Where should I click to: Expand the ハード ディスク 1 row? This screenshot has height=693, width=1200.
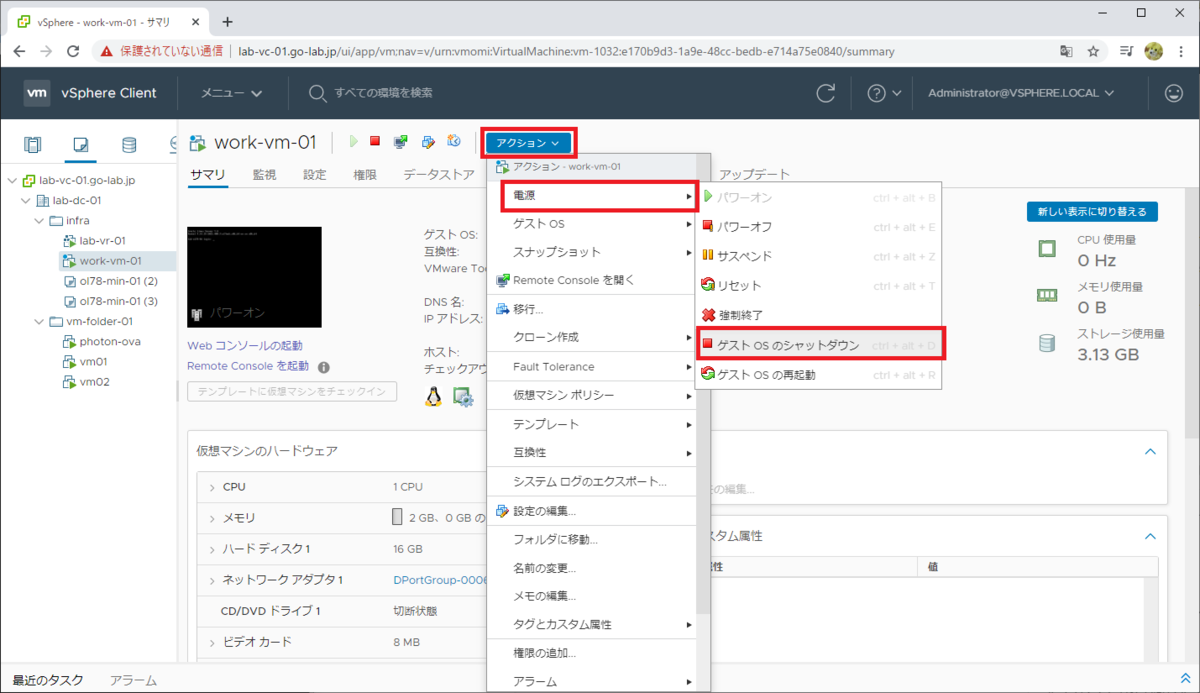point(212,549)
